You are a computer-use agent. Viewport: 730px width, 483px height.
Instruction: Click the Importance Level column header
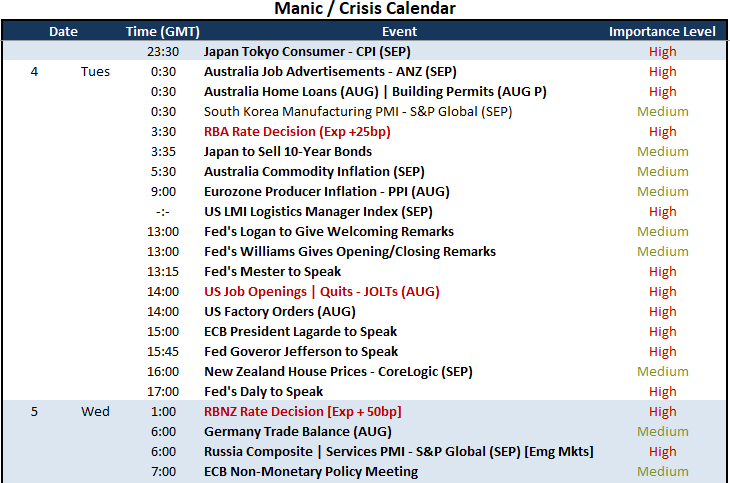tap(662, 31)
